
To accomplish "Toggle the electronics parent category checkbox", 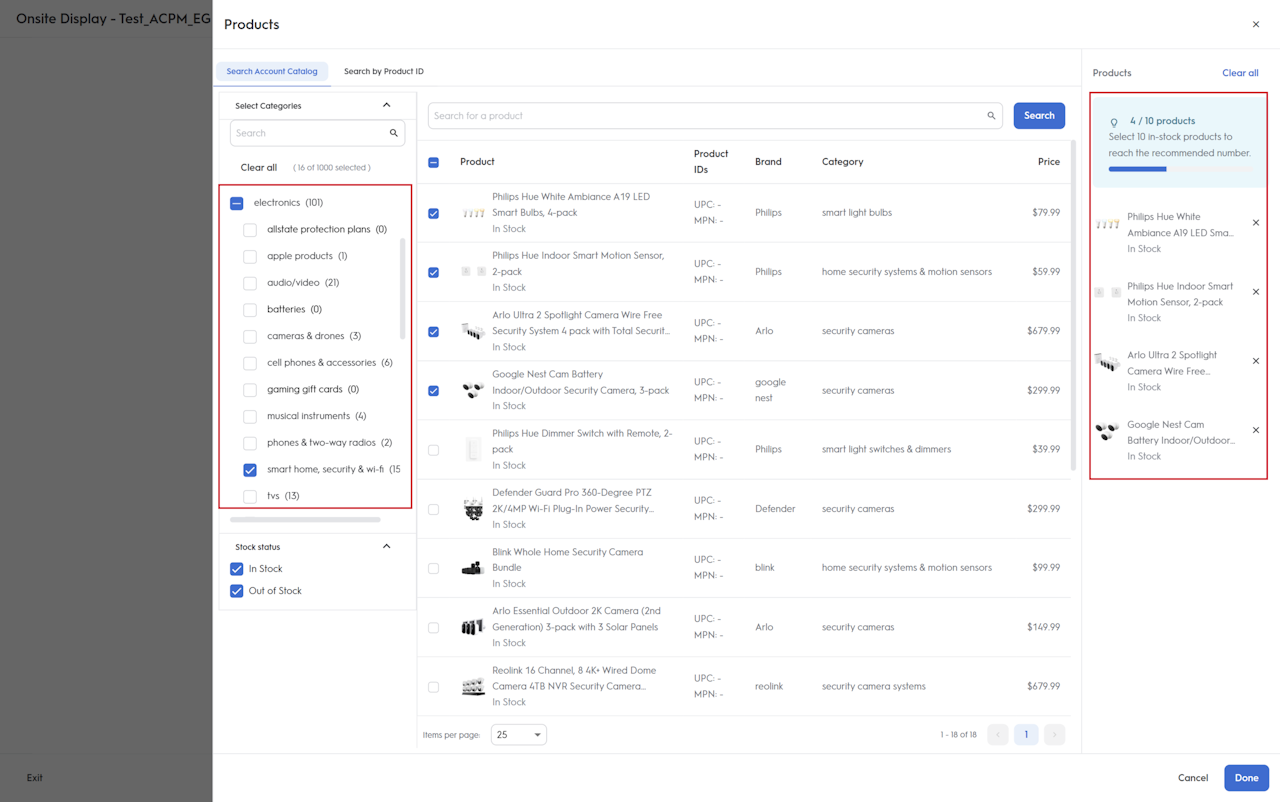I will (x=237, y=203).
